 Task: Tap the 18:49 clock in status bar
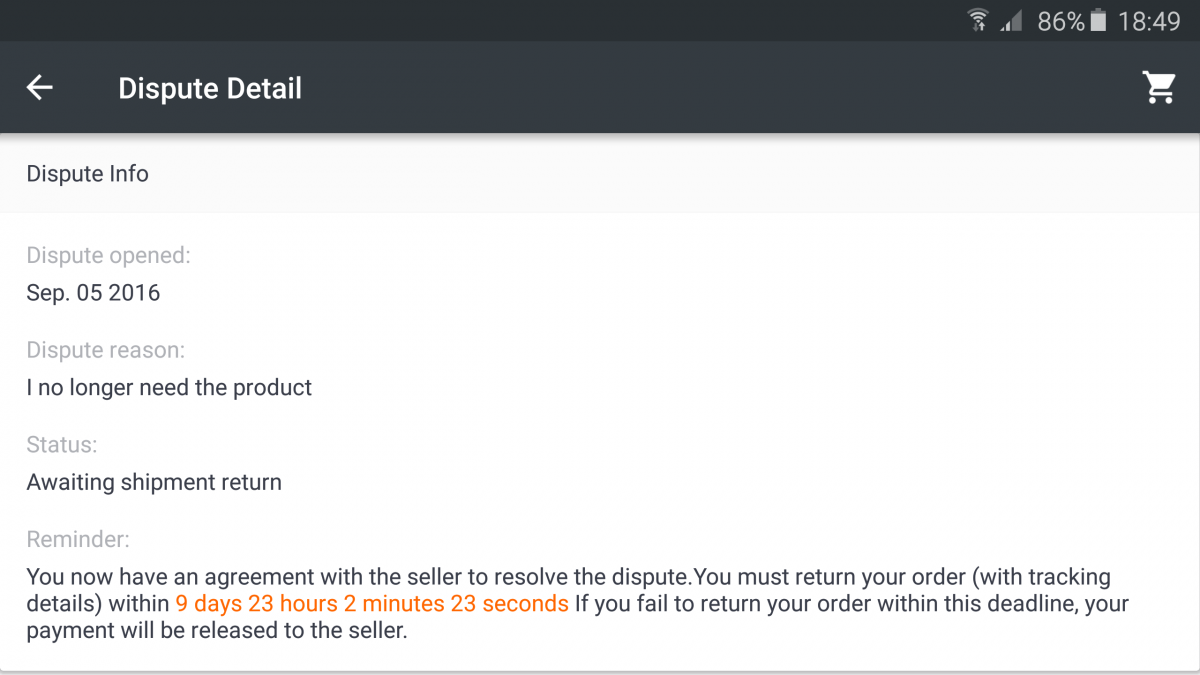pyautogui.click(x=1149, y=21)
